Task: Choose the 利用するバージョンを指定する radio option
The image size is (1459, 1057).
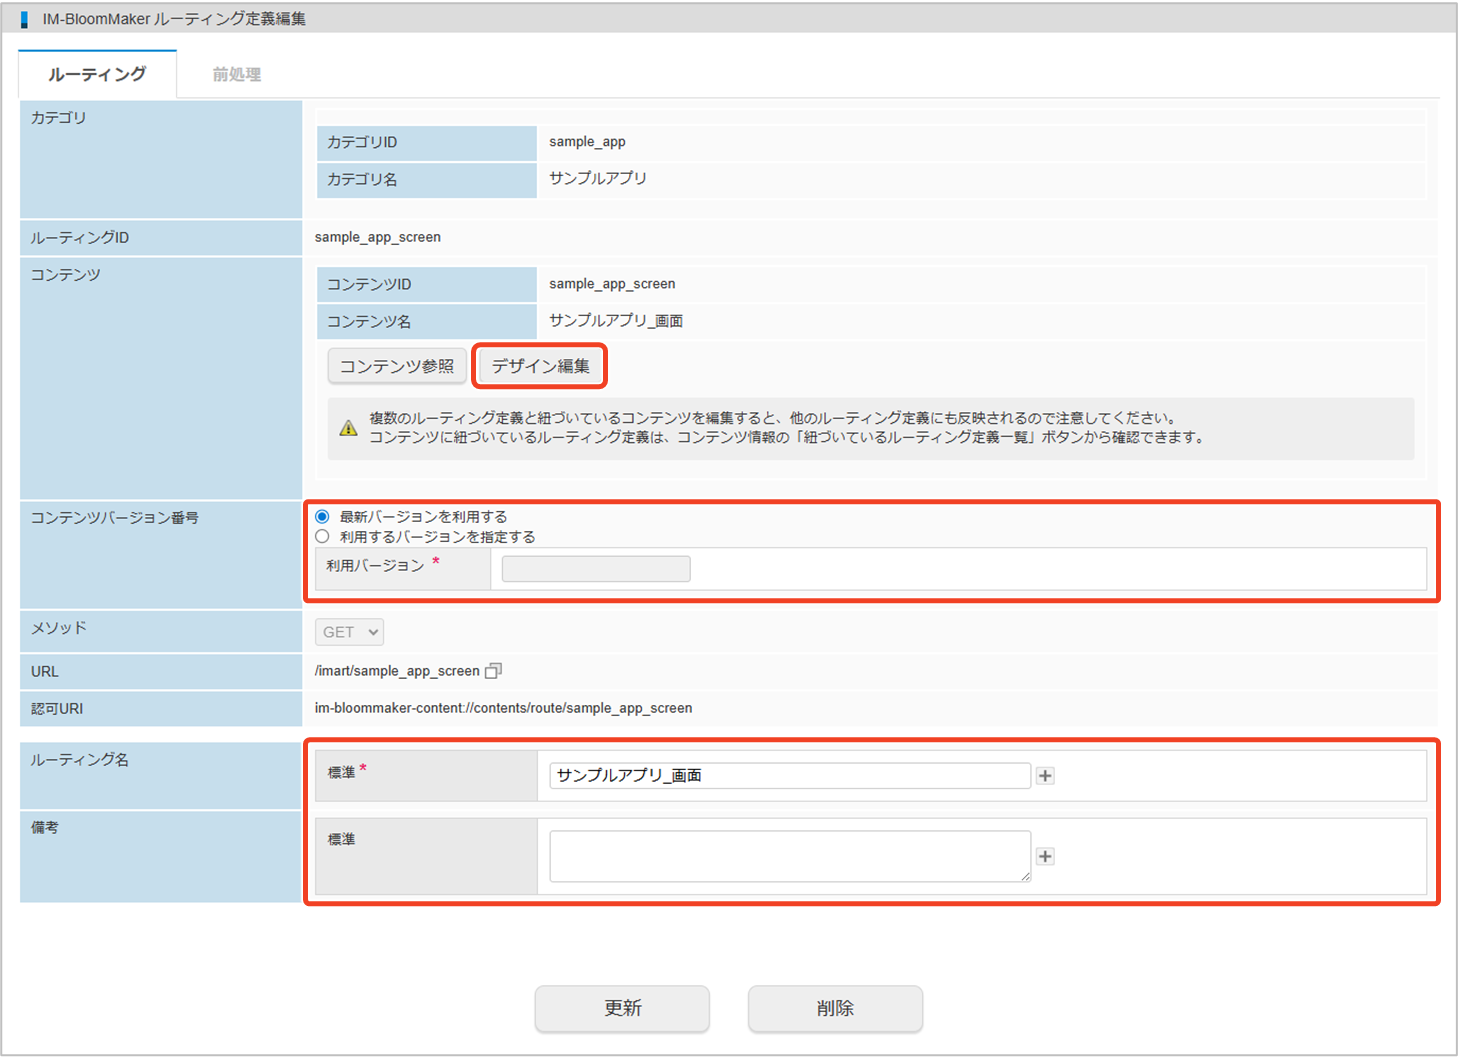Action: 322,537
